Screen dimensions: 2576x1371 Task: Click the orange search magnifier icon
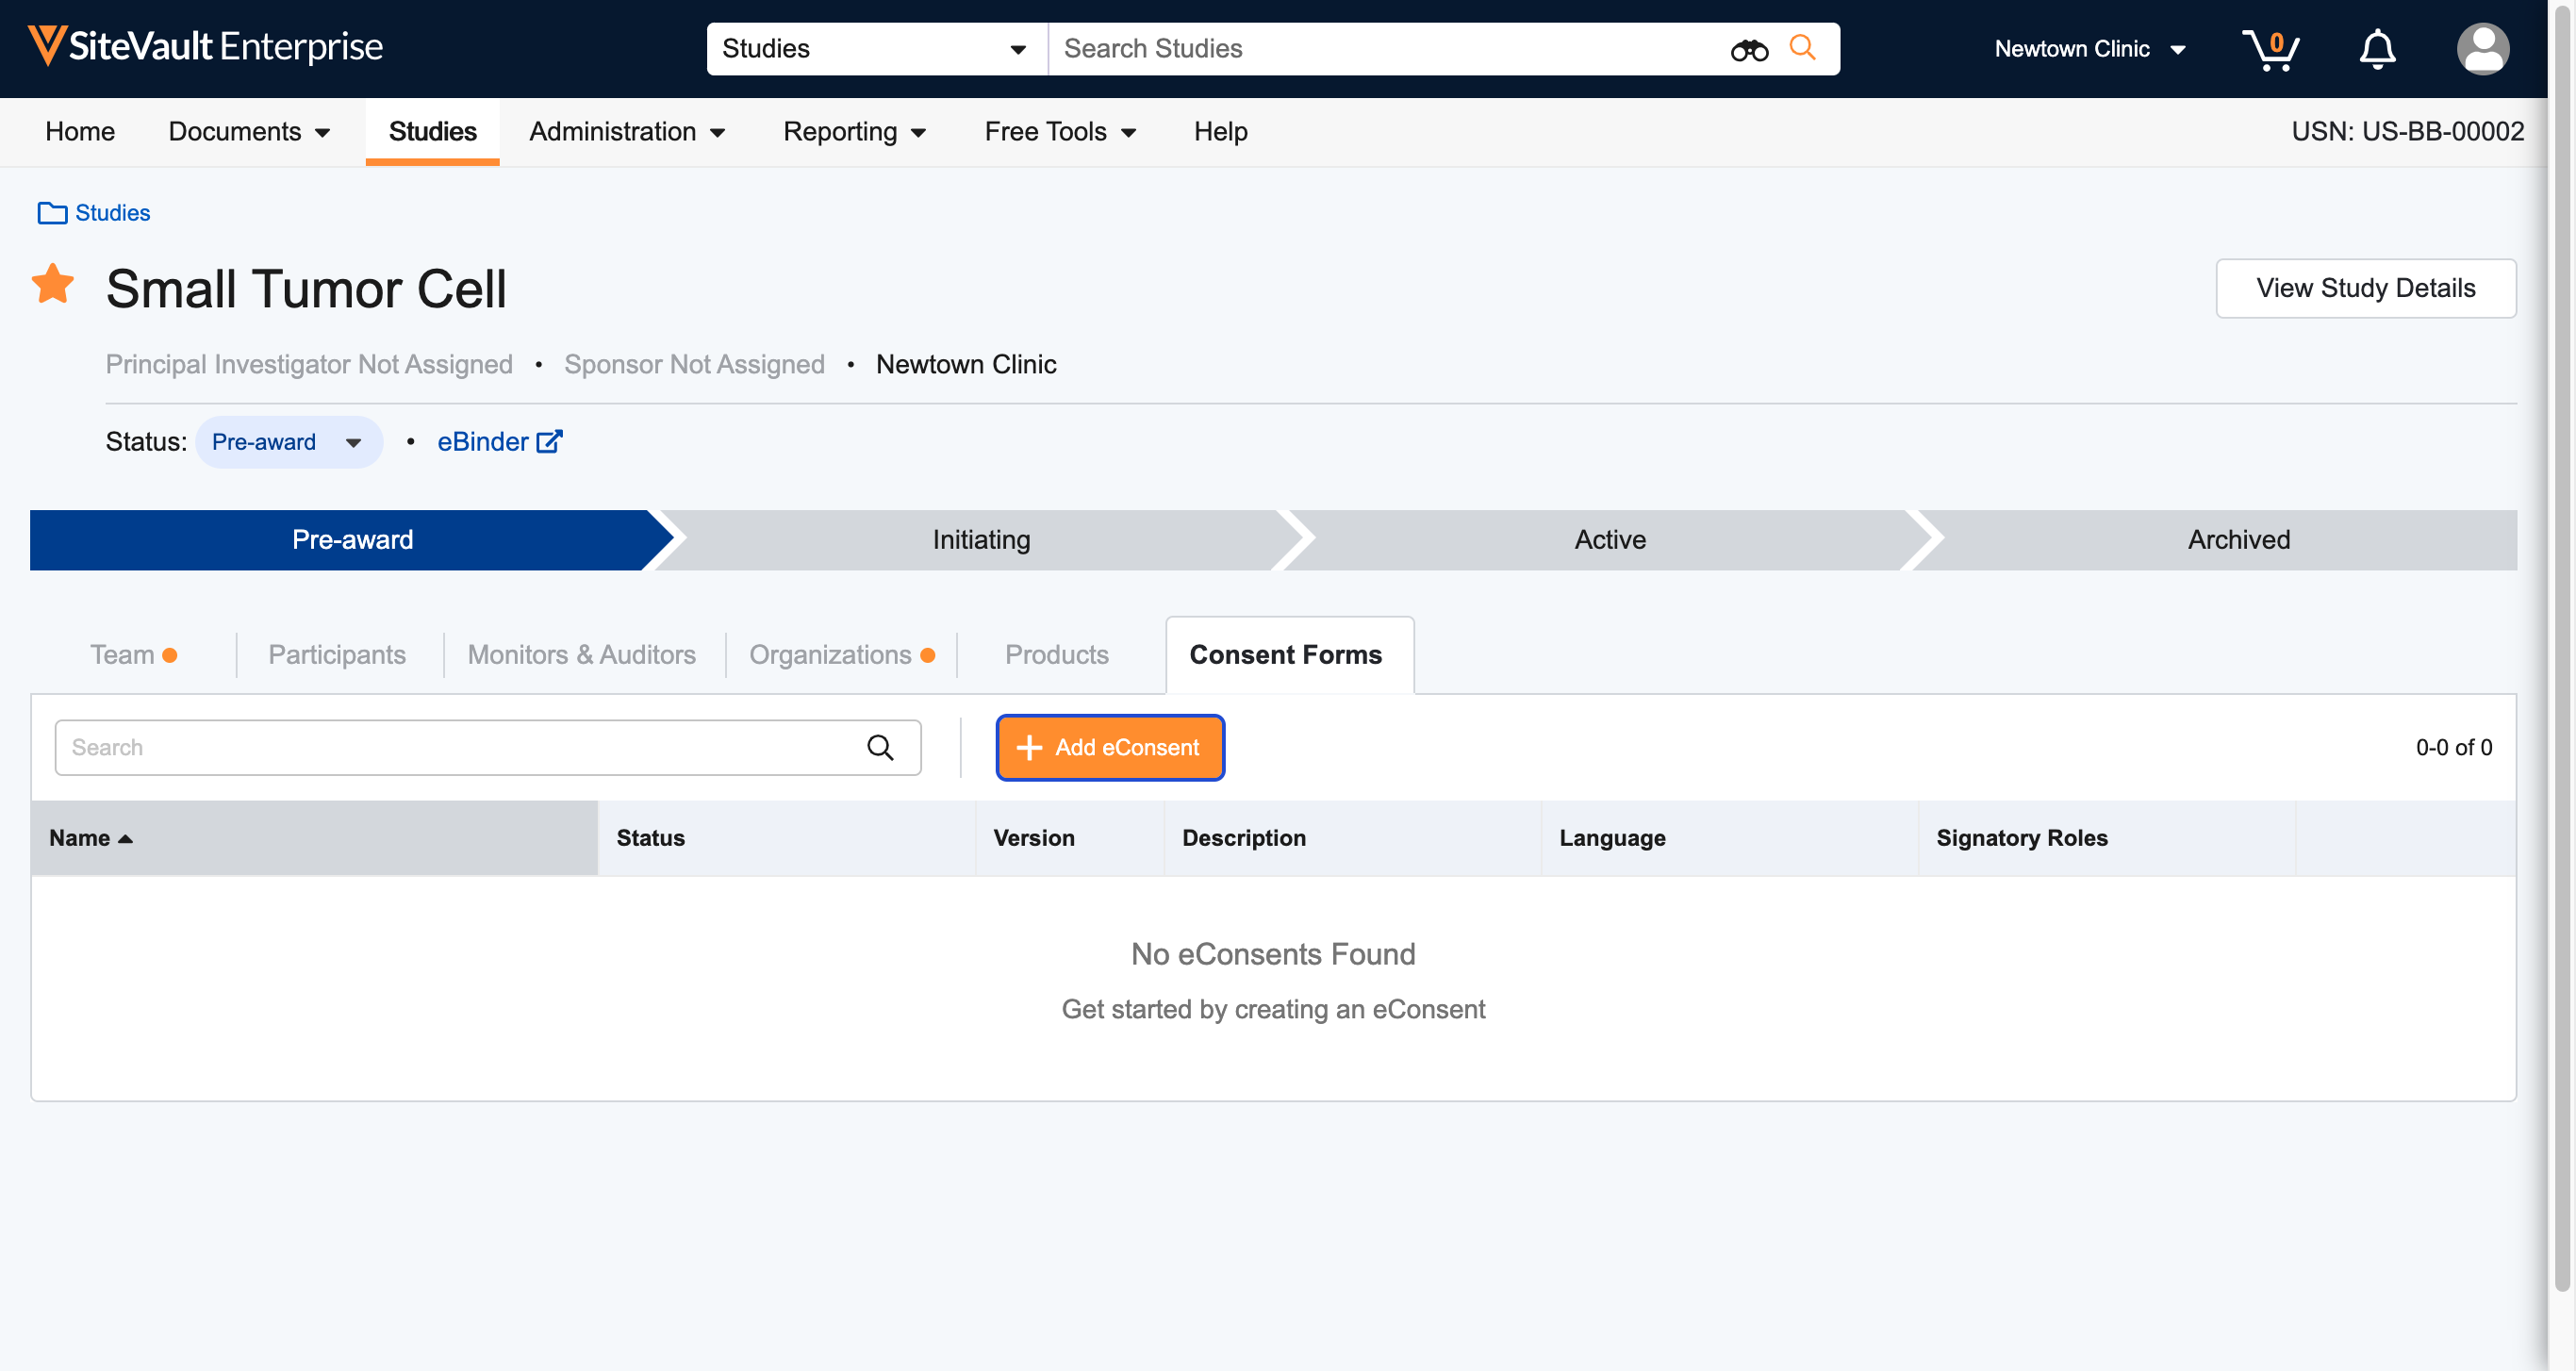[1802, 47]
